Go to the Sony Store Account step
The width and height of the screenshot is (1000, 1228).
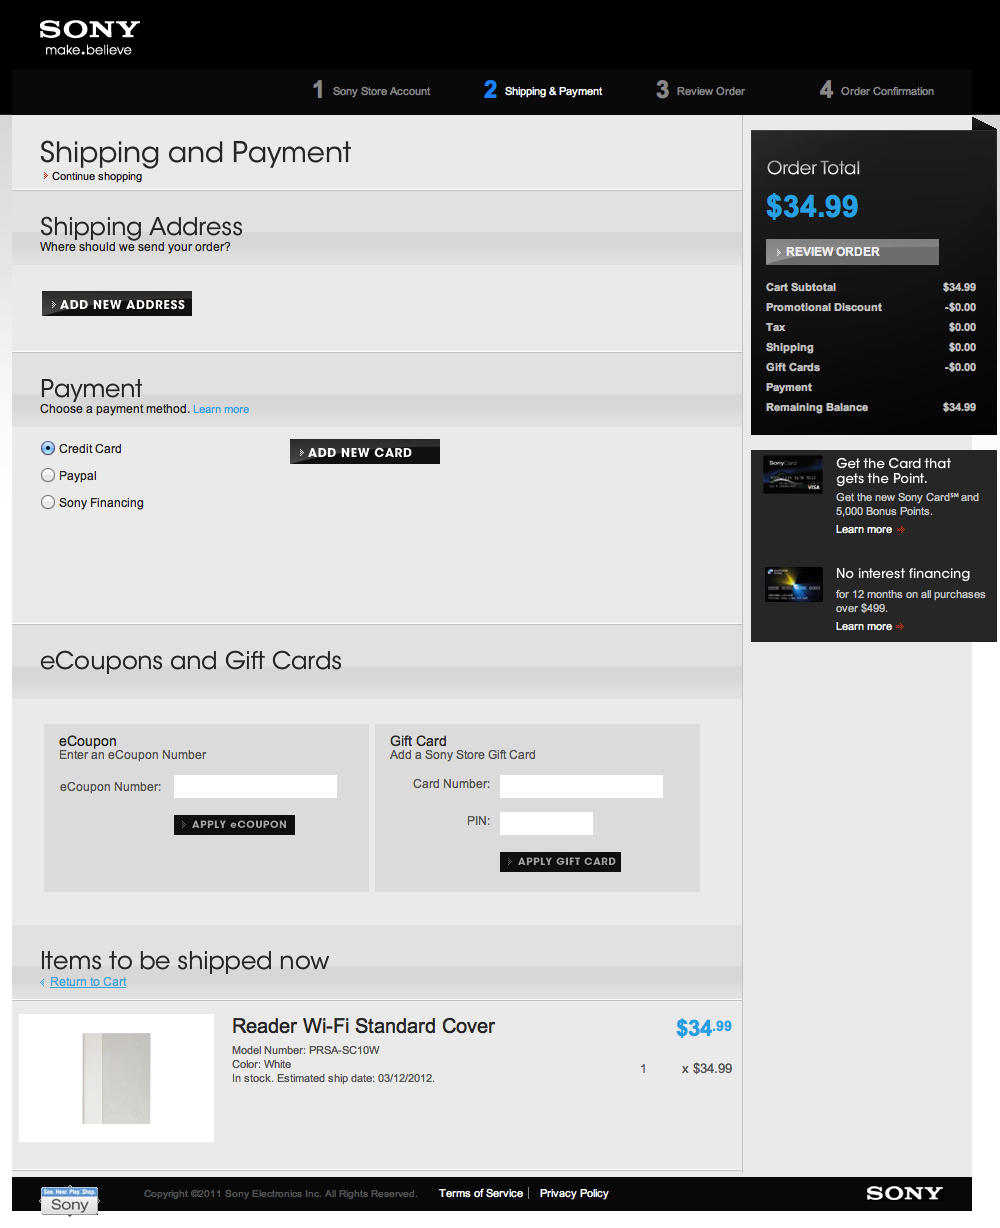371,90
